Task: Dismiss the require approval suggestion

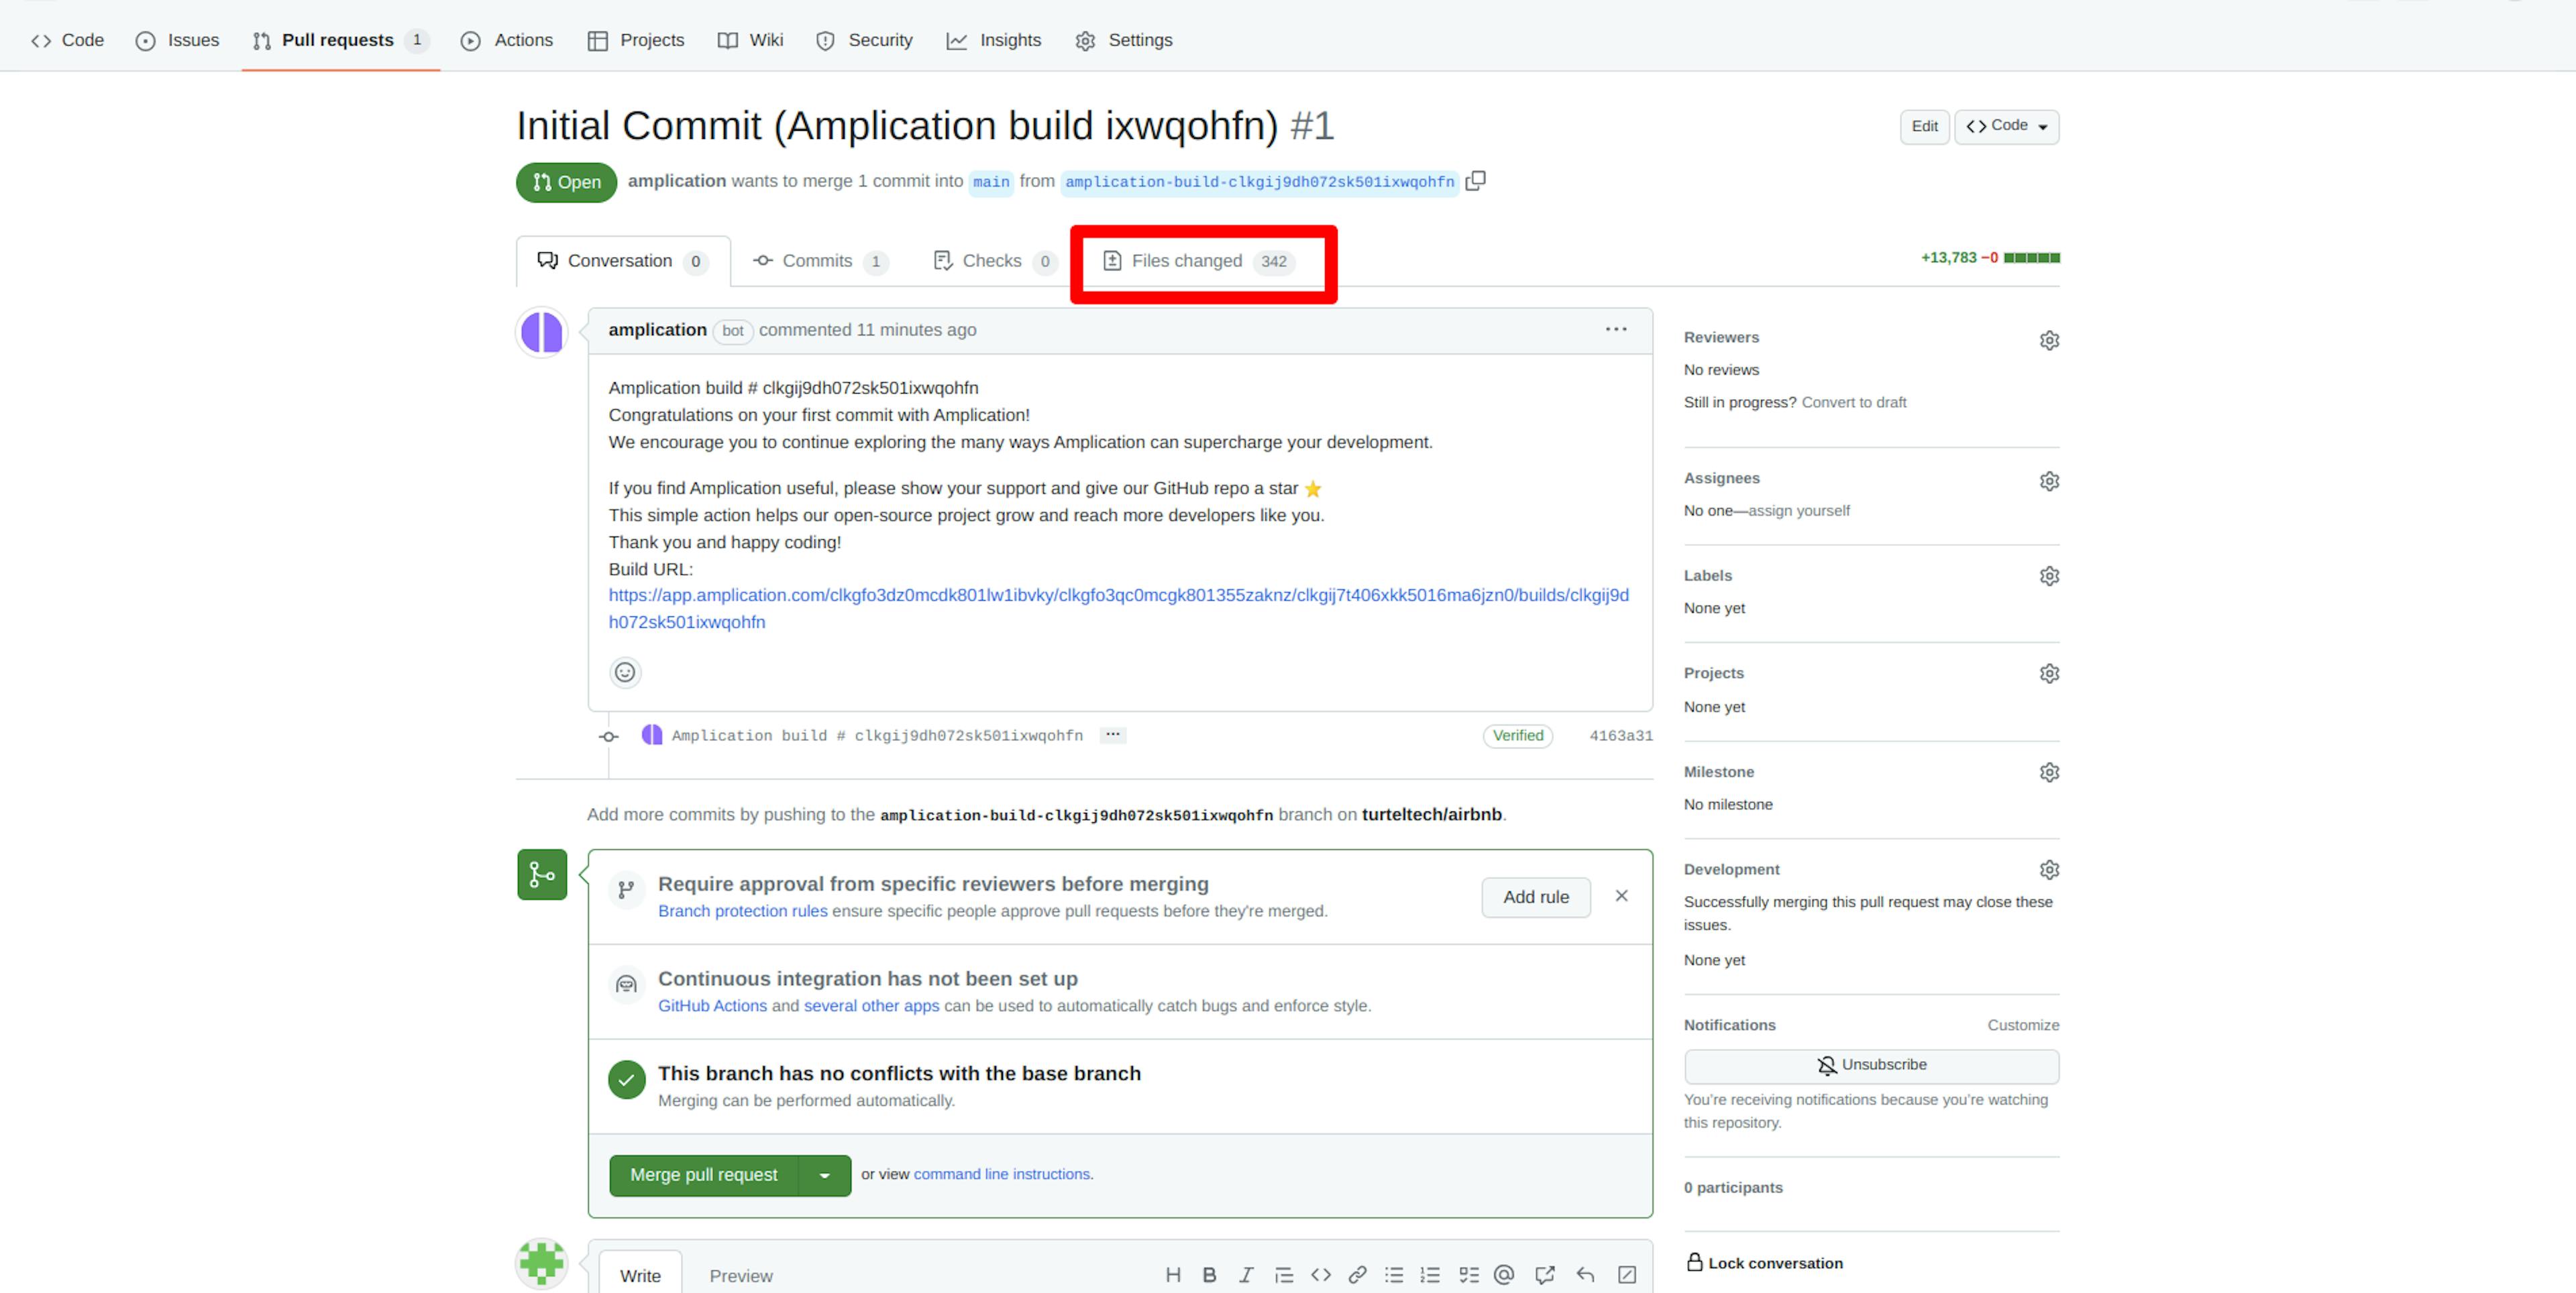Action: 1621,896
